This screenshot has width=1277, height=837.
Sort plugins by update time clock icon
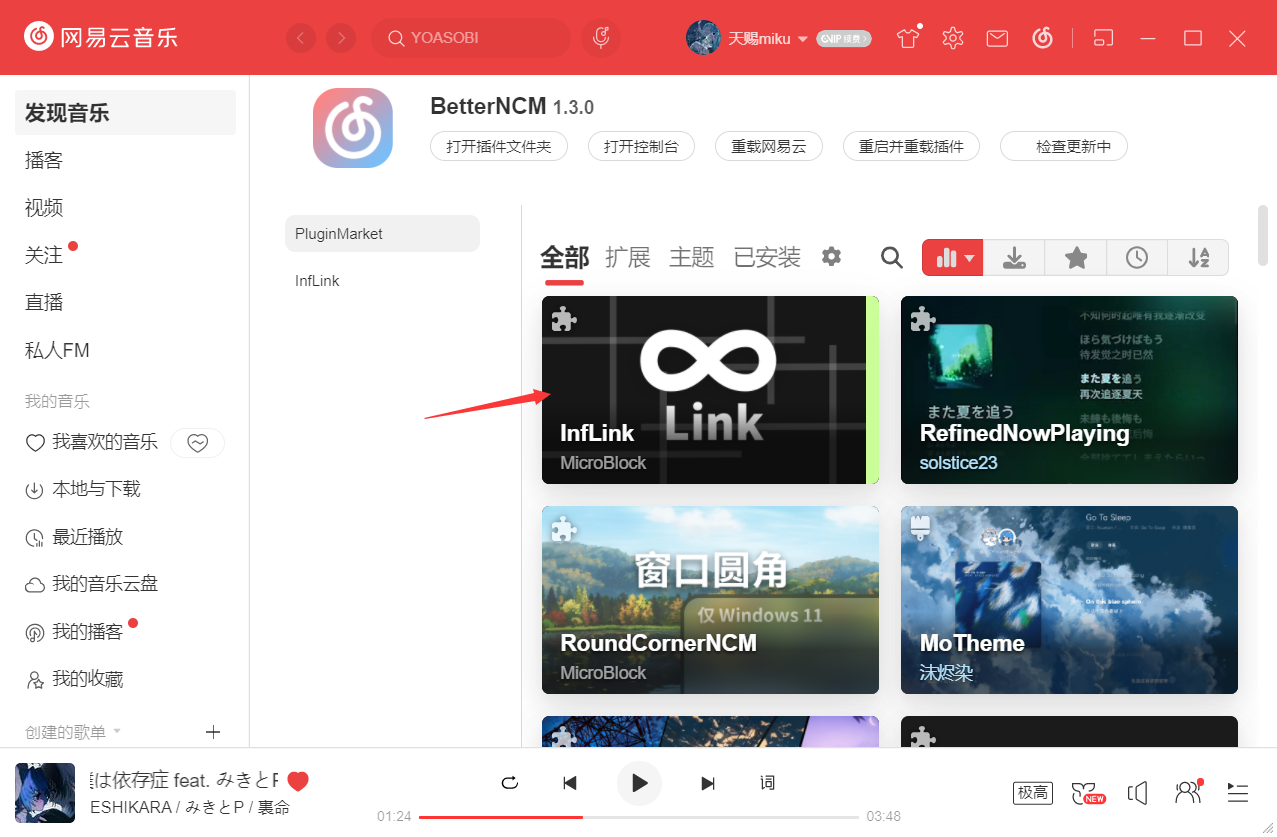pos(1137,258)
